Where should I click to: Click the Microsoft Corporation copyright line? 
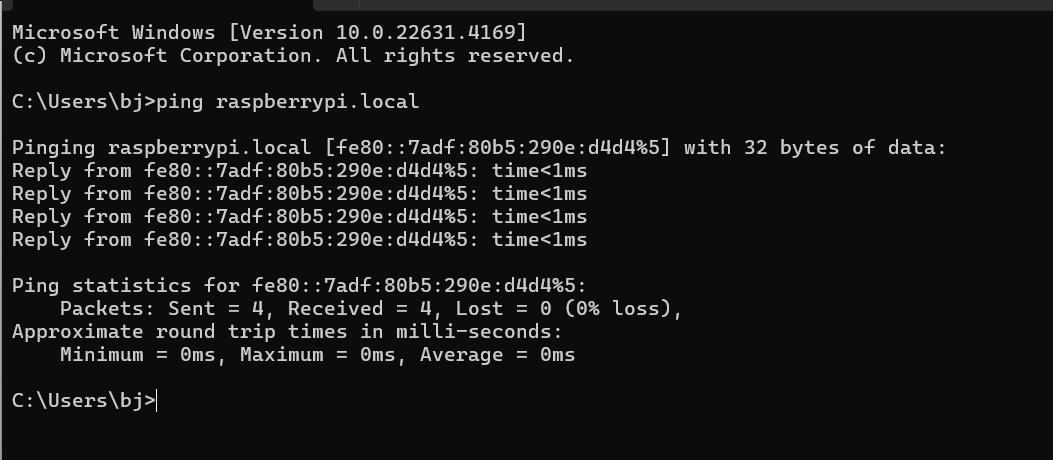(293, 56)
